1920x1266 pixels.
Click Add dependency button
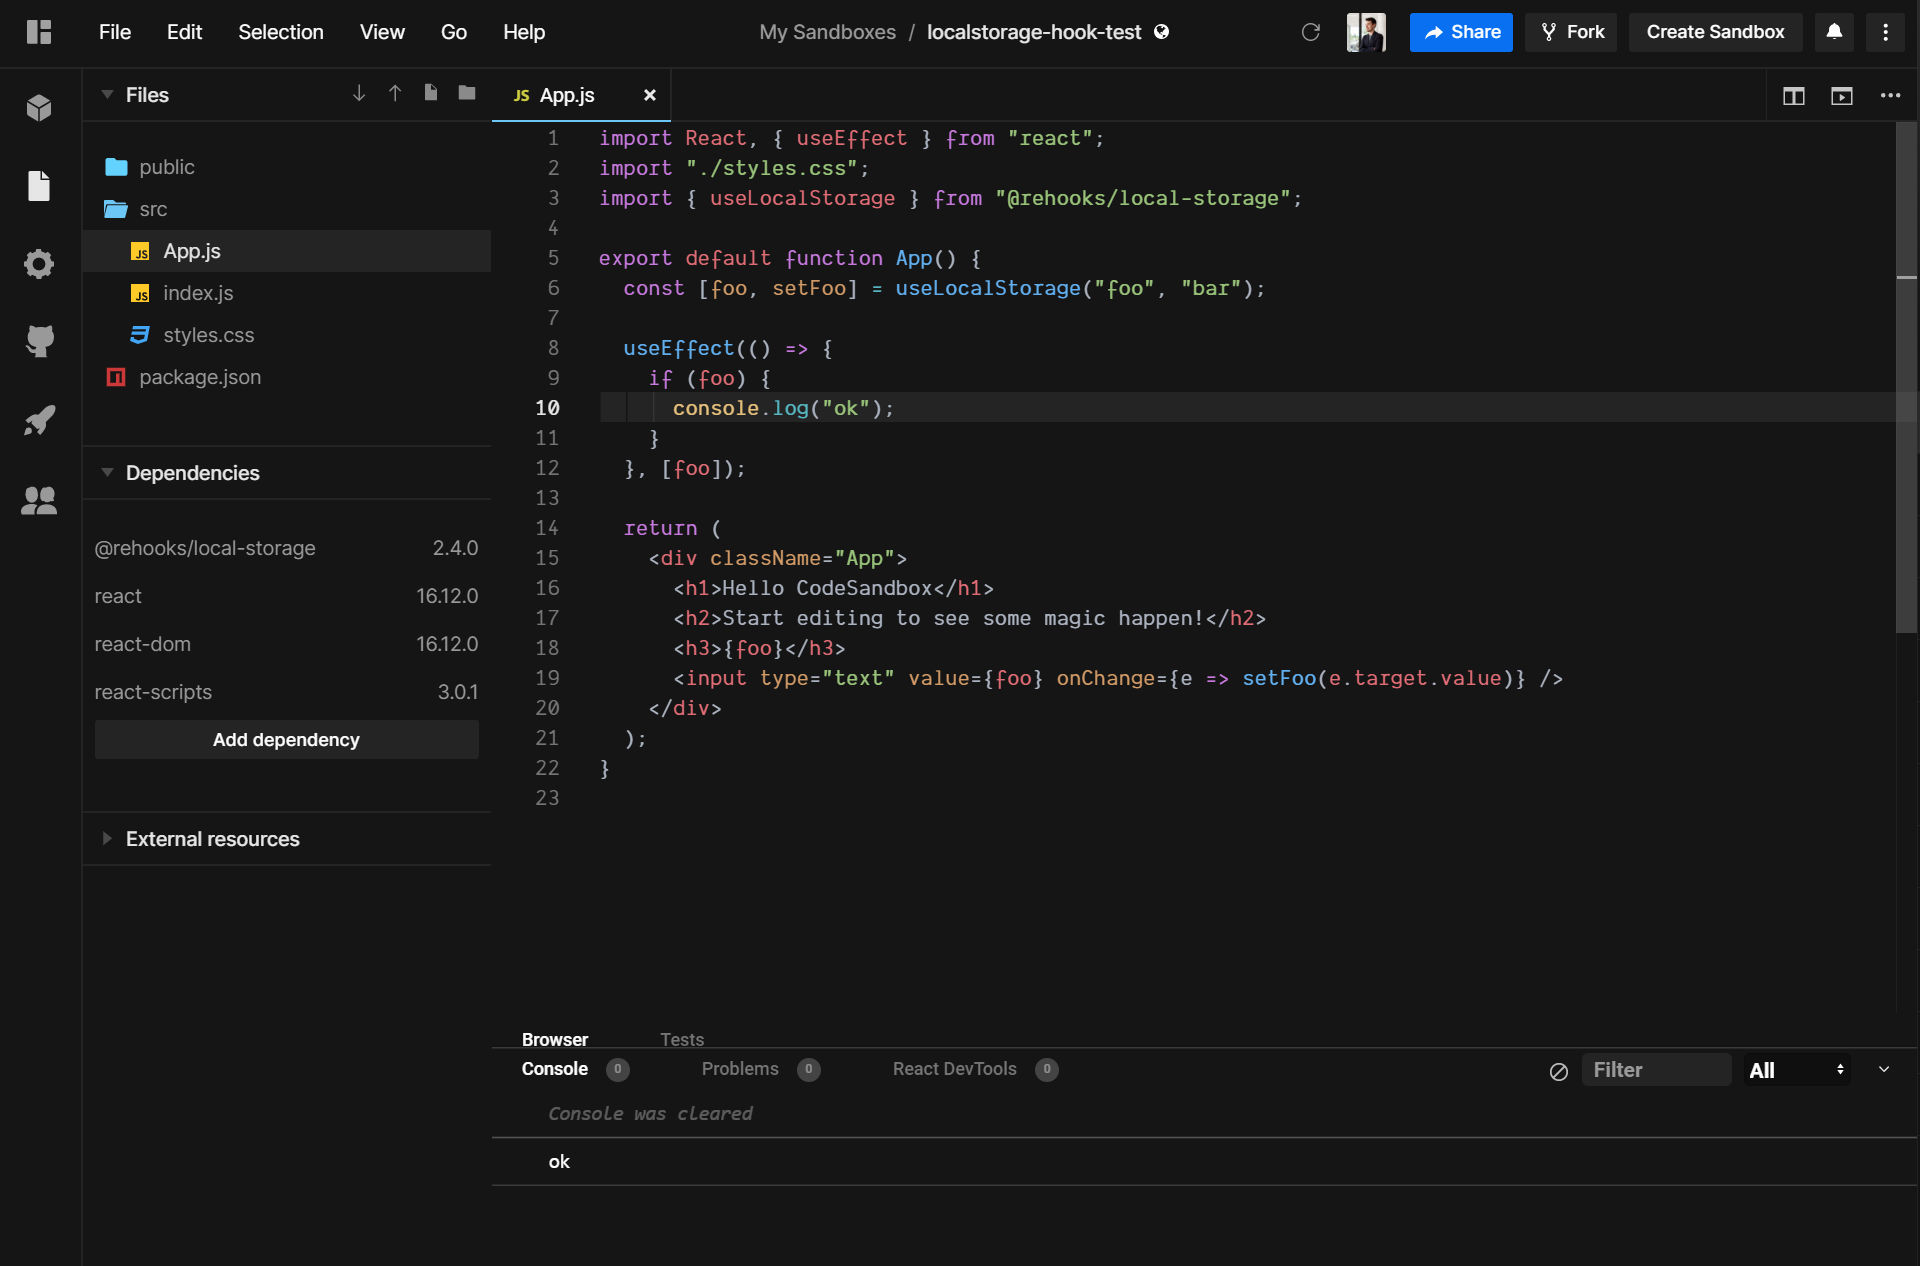click(287, 740)
